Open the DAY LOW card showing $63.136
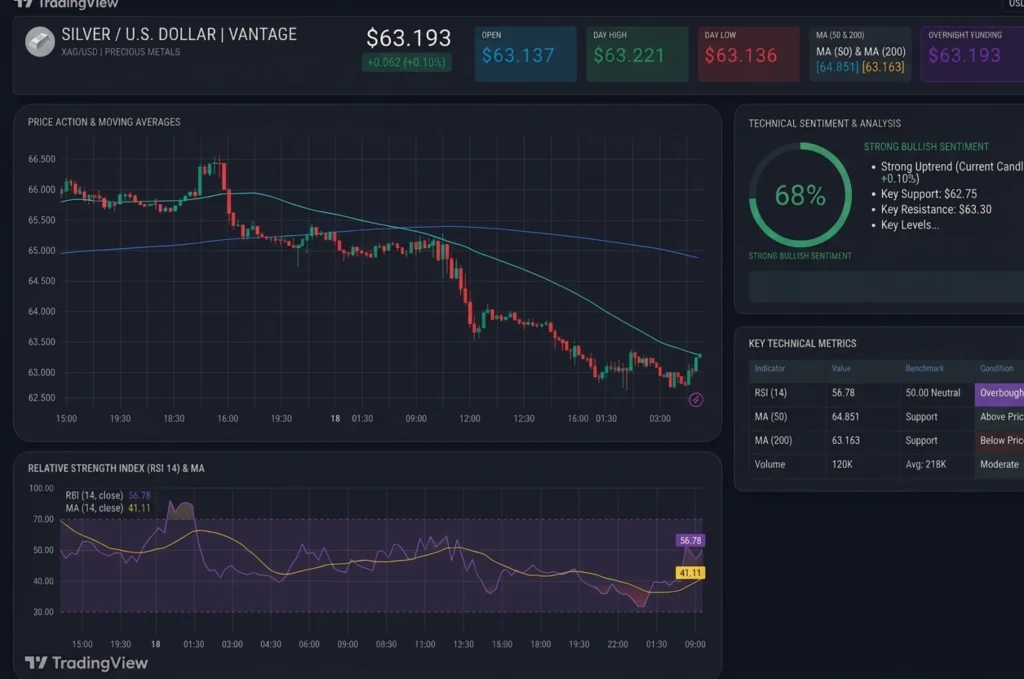This screenshot has width=1024, height=679. click(749, 54)
